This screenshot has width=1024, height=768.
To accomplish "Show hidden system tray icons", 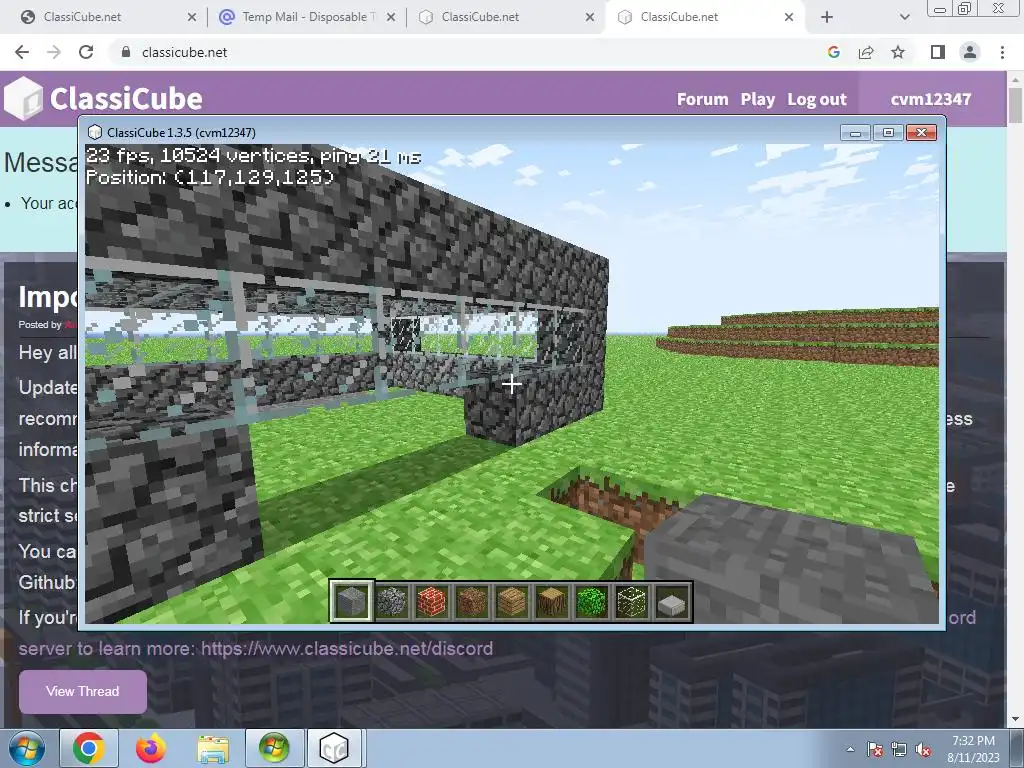I will pos(850,750).
